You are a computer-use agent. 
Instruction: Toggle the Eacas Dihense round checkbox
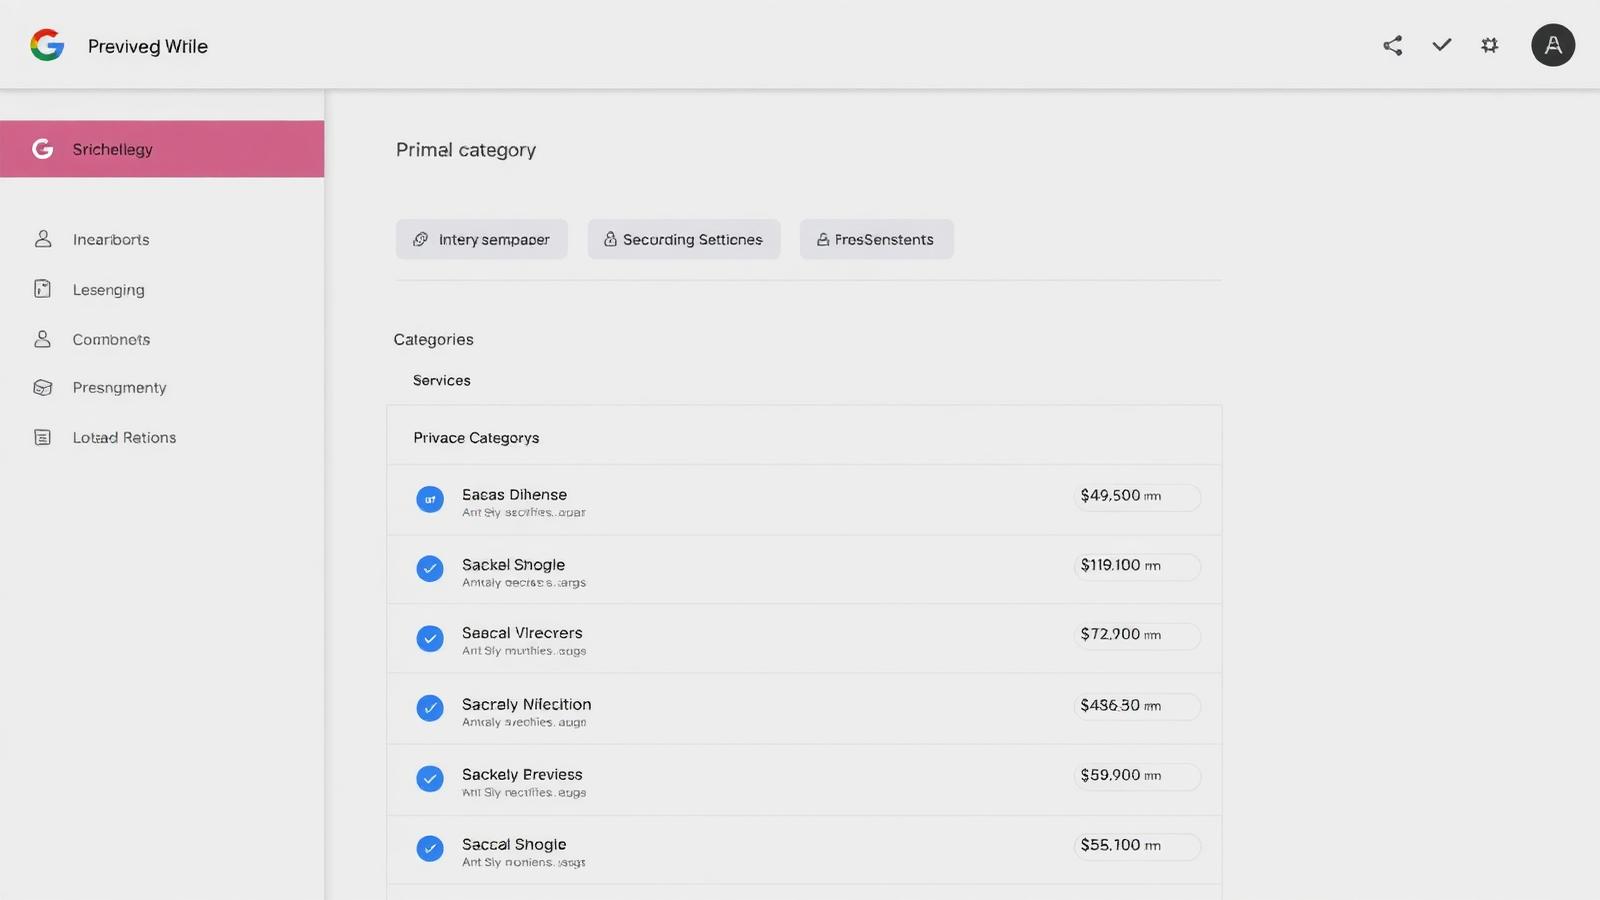click(x=430, y=499)
